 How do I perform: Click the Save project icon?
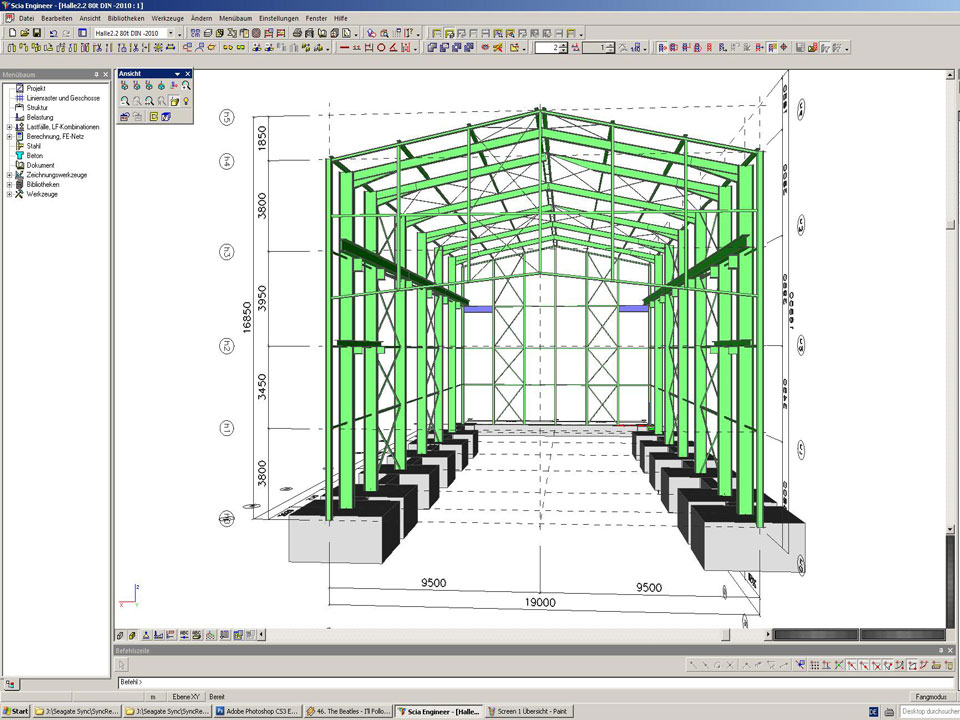point(37,33)
